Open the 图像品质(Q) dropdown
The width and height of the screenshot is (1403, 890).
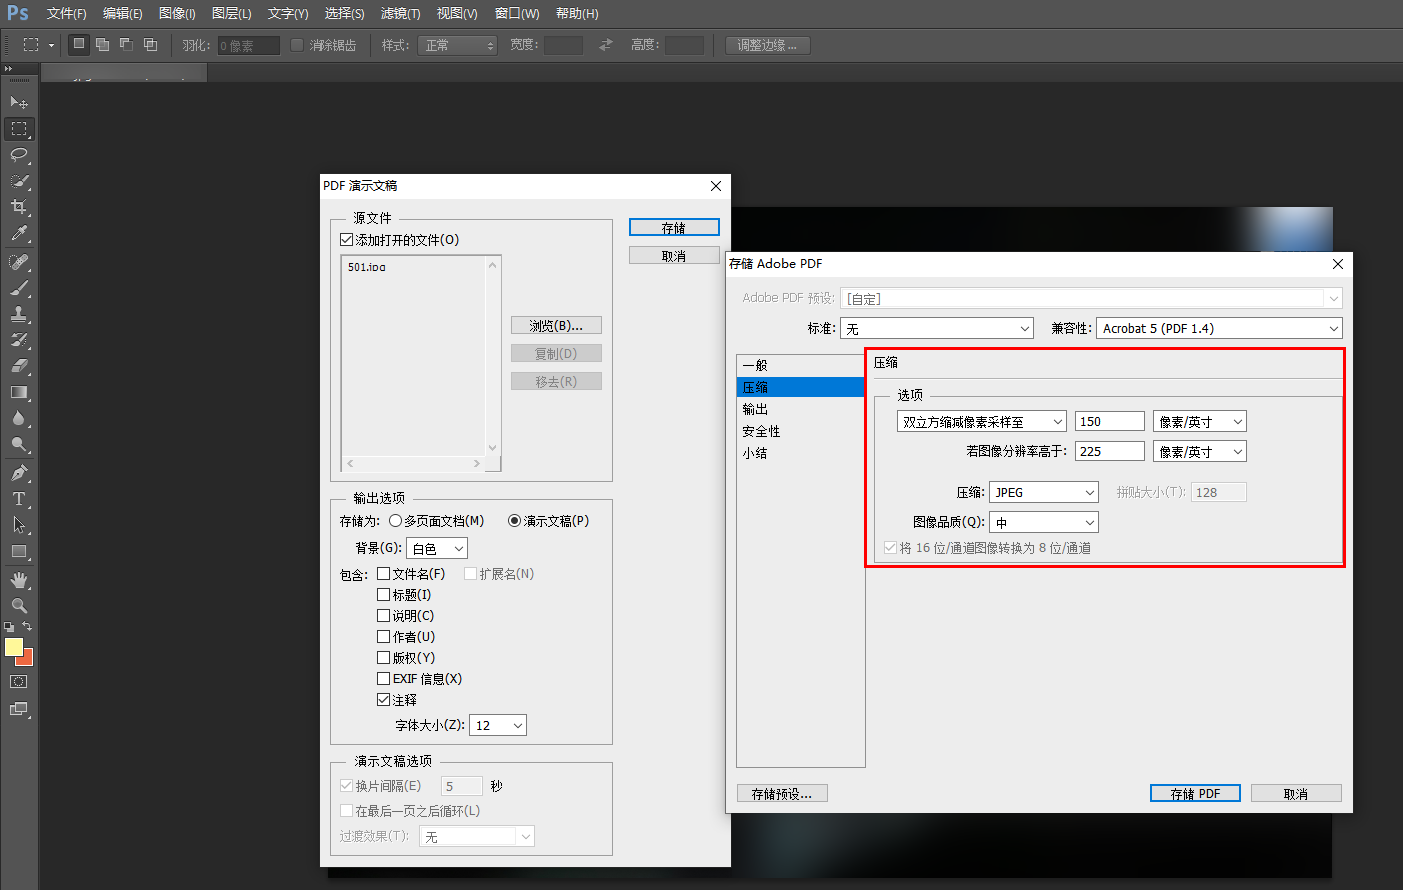tap(1043, 521)
